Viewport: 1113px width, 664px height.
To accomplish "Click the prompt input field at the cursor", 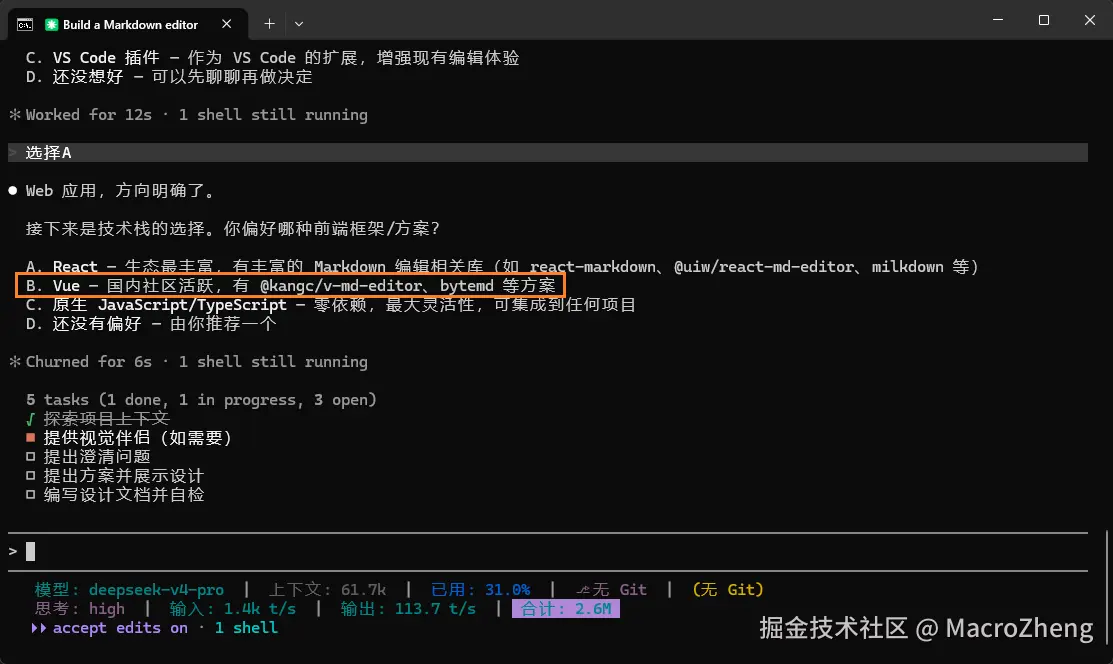I will pyautogui.click(x=547, y=551).
